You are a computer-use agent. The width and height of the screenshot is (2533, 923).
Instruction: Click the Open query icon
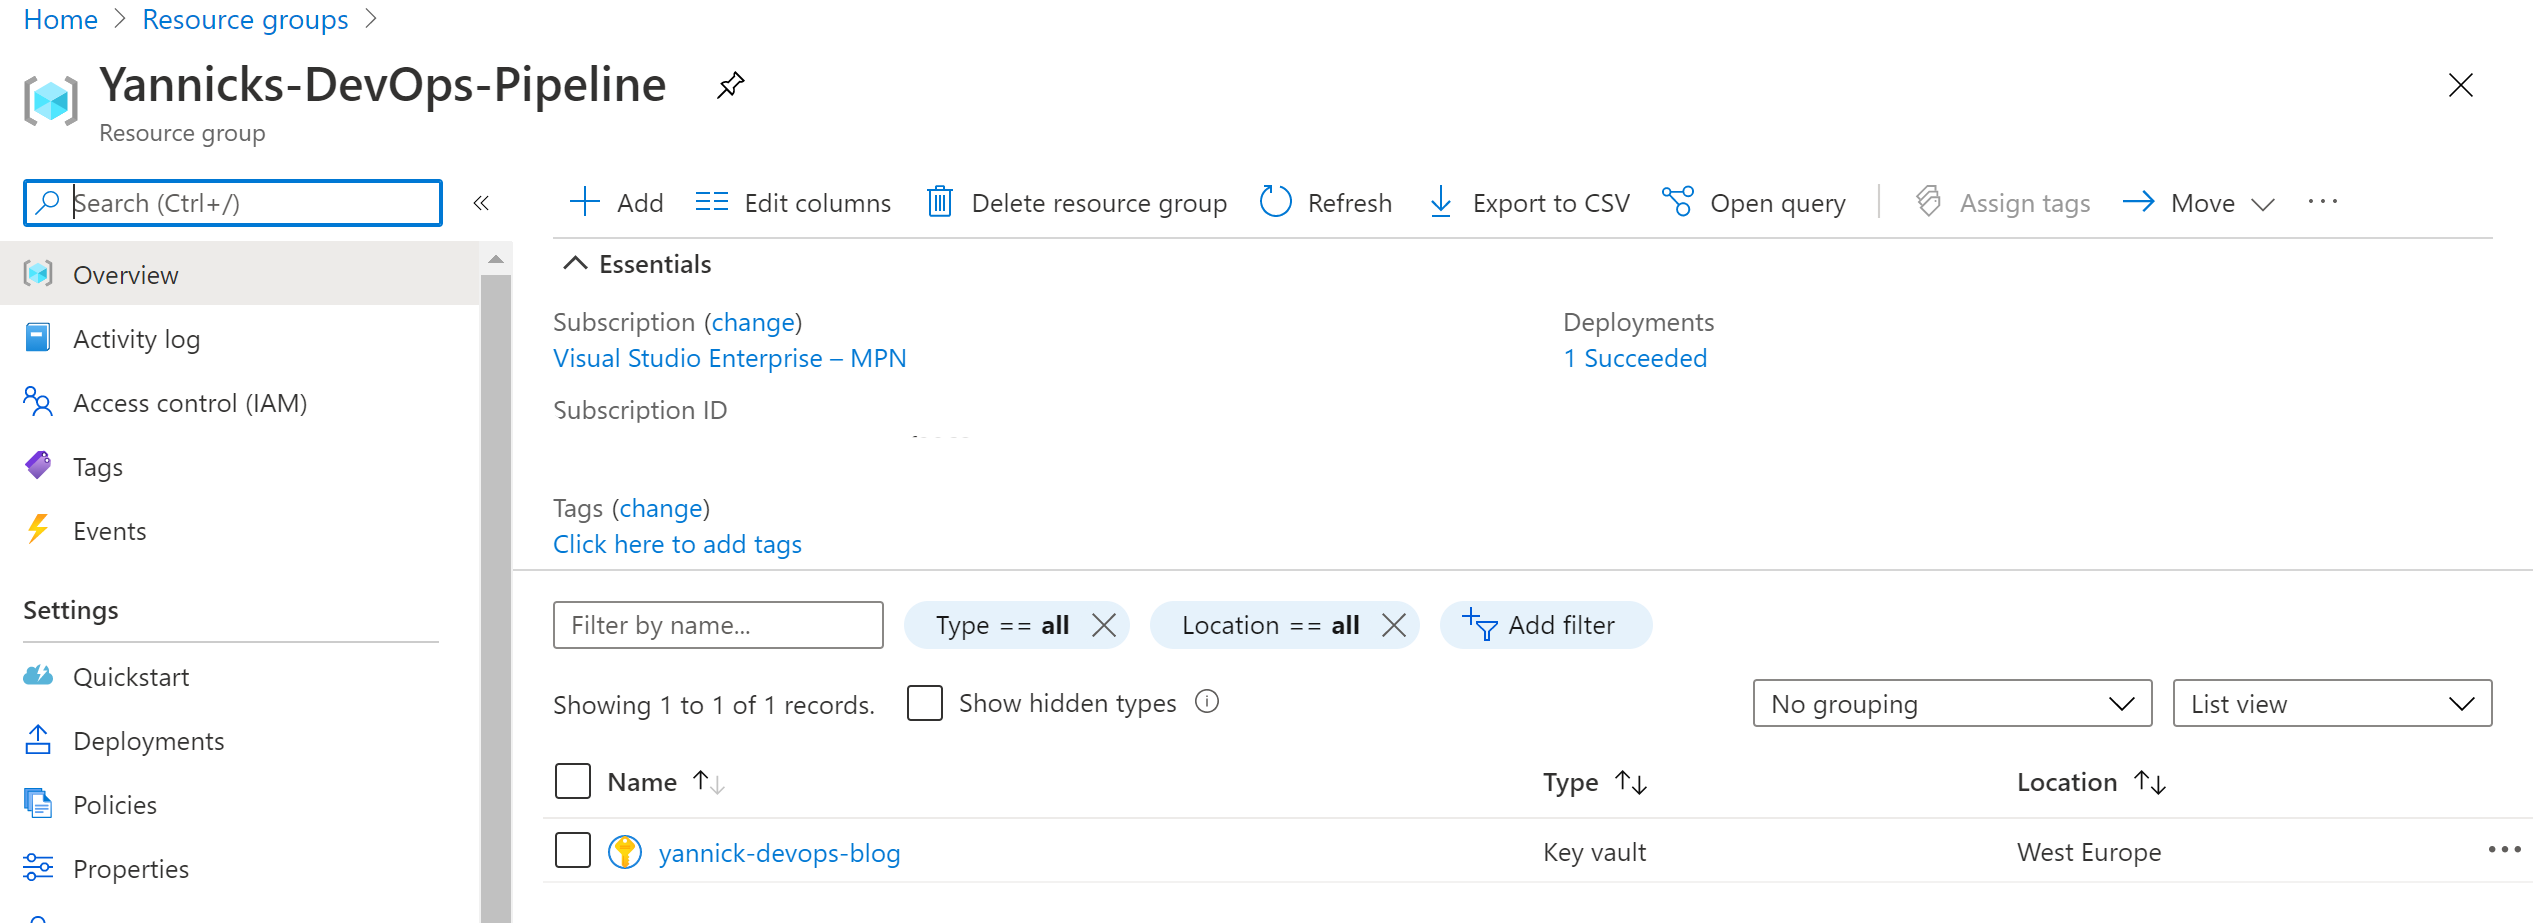1677,202
